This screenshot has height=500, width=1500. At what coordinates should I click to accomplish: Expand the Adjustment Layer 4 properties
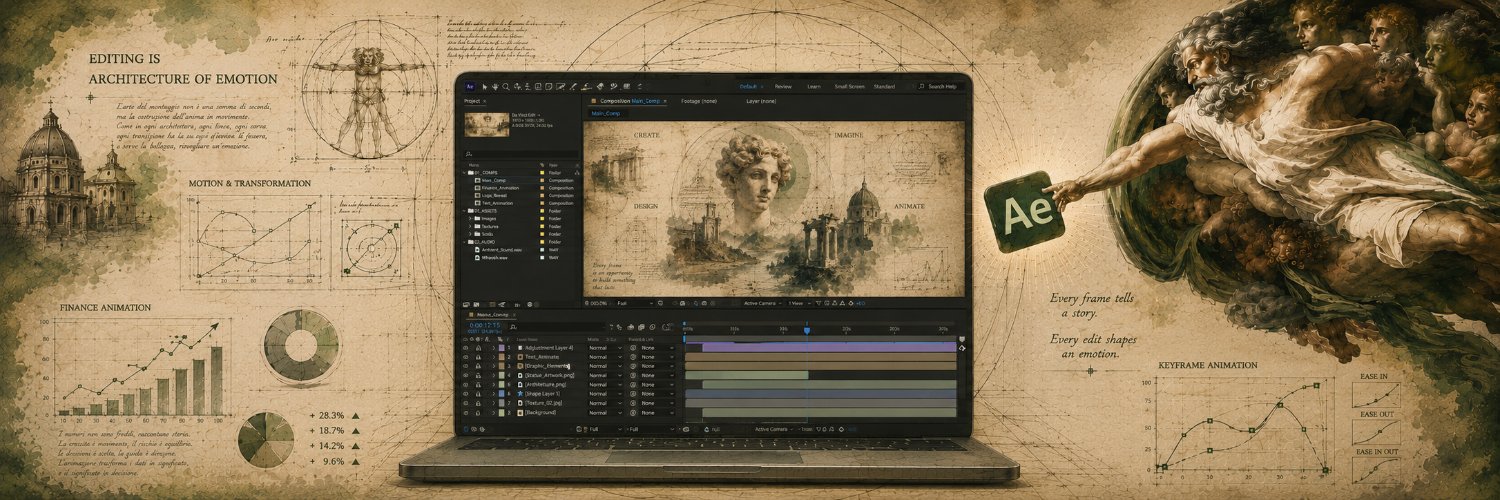[x=494, y=348]
